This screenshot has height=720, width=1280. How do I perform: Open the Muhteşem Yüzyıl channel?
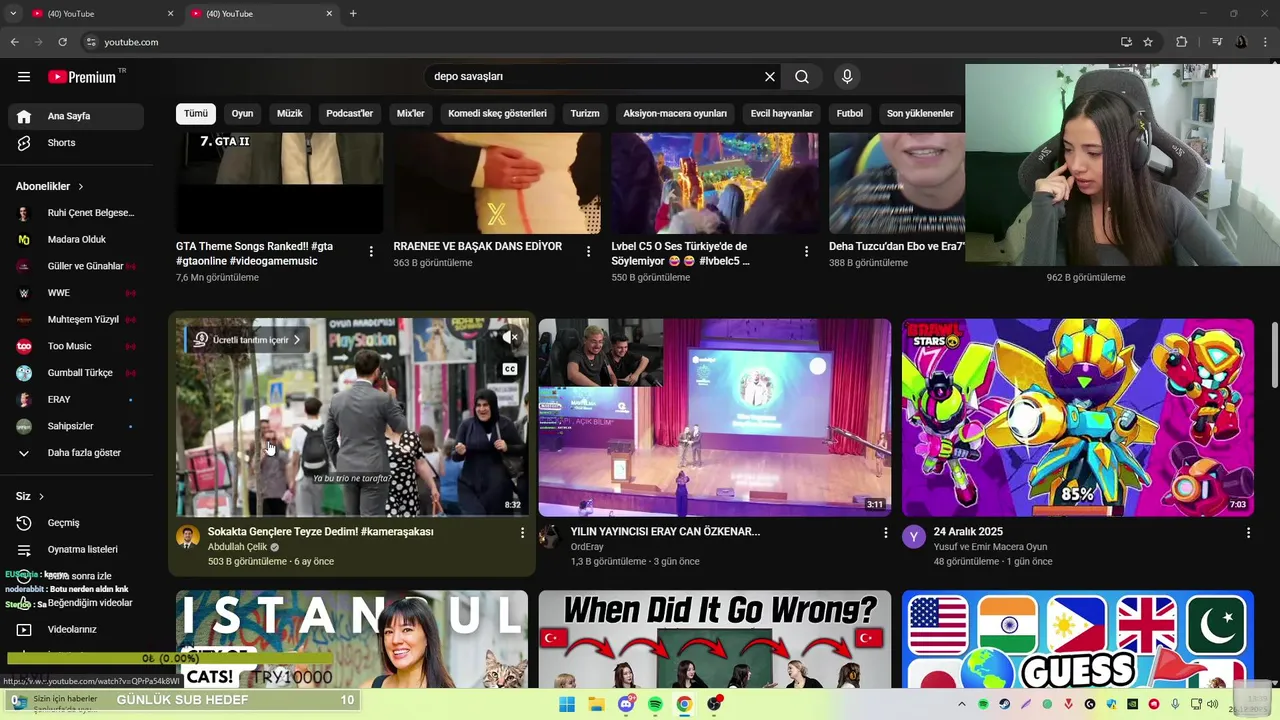[x=76, y=320]
